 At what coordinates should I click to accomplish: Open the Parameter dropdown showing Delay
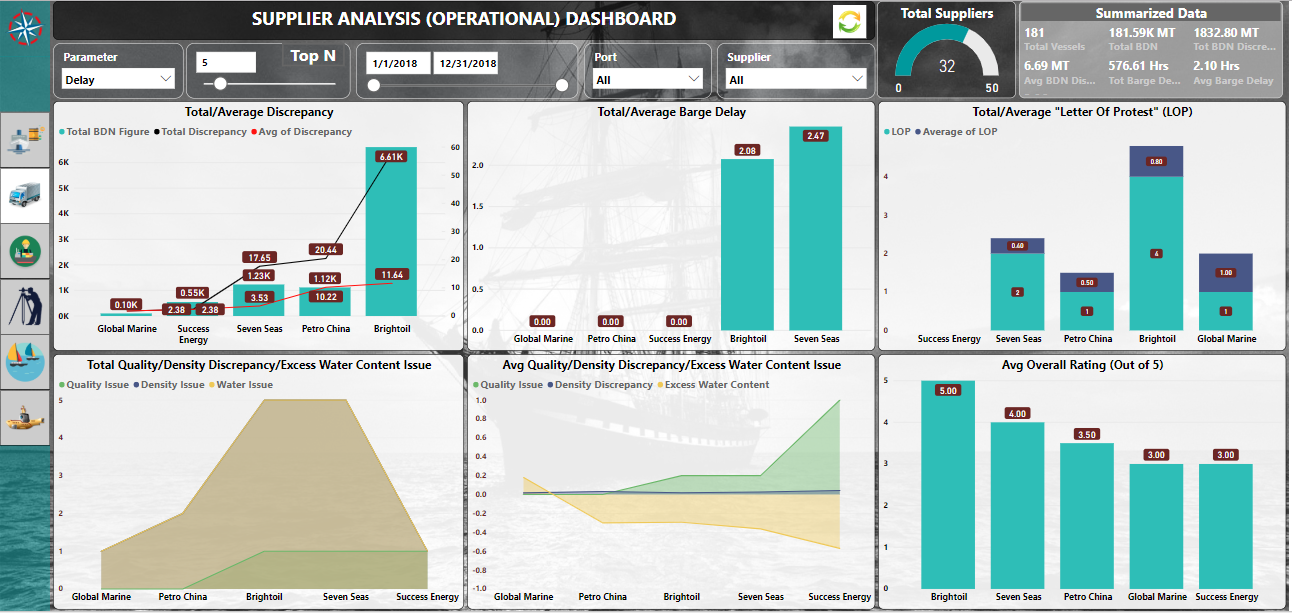(118, 79)
